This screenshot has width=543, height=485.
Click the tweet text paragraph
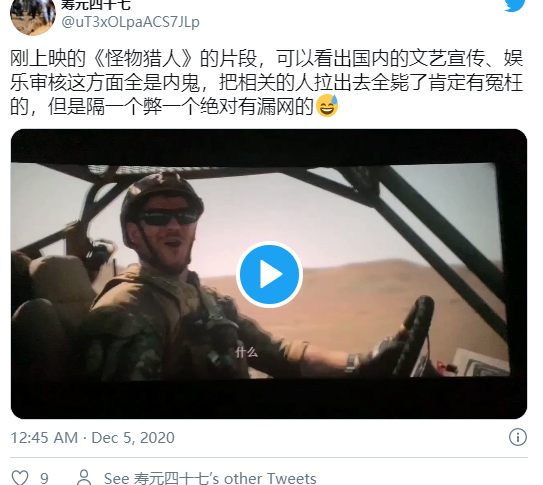(267, 82)
